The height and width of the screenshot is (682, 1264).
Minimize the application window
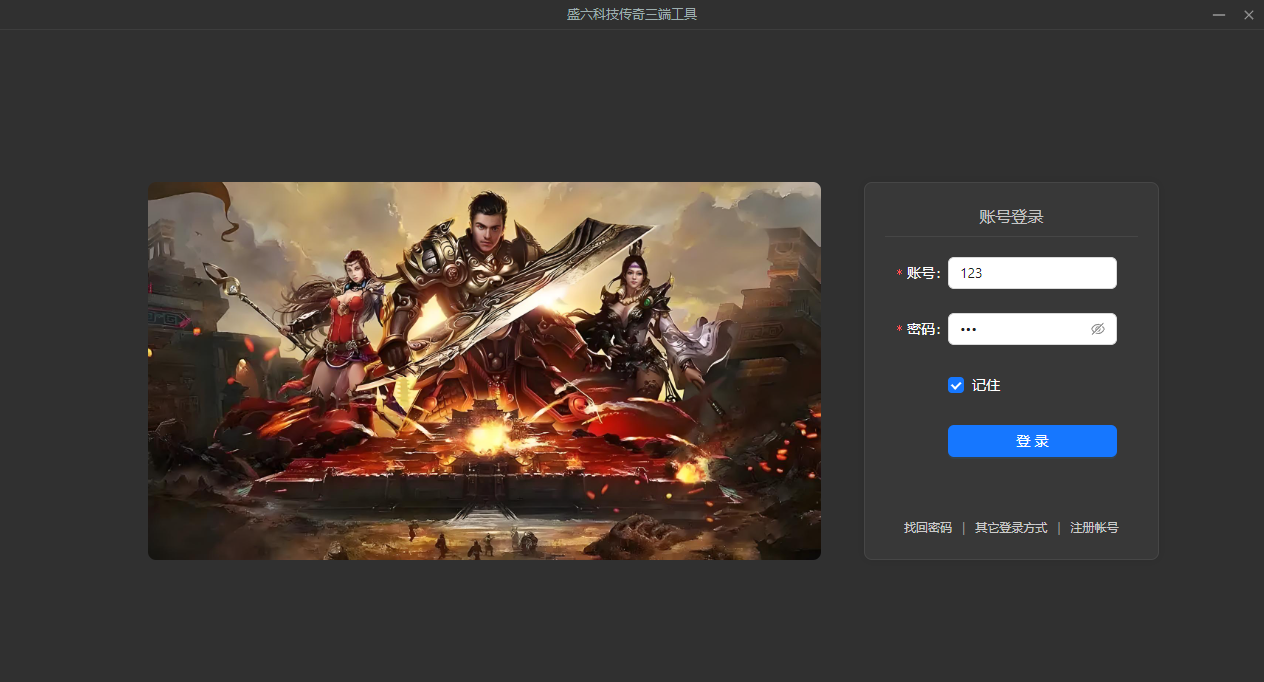(1218, 14)
